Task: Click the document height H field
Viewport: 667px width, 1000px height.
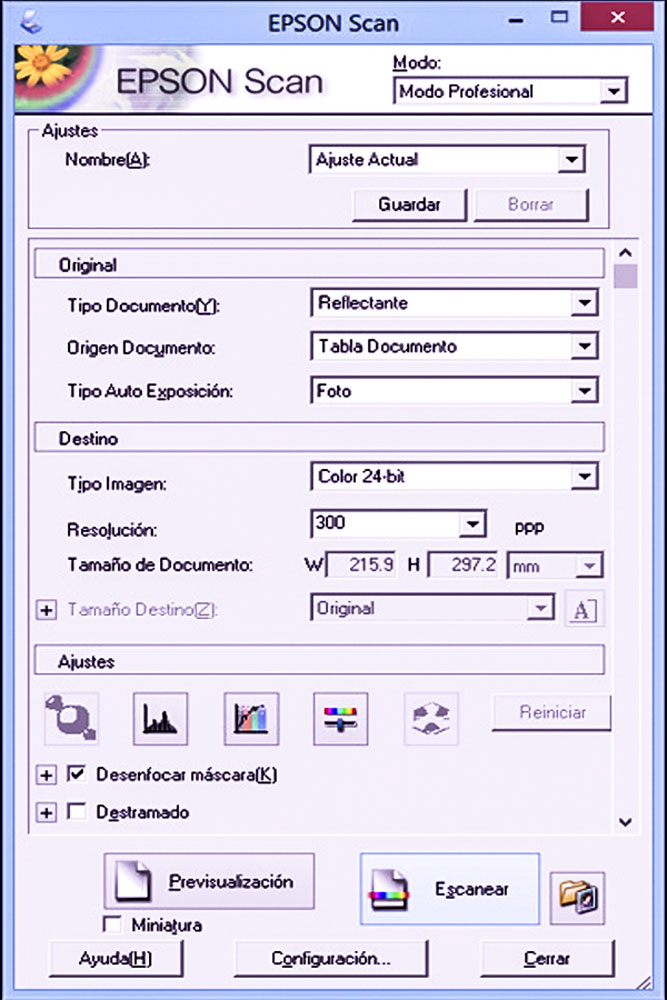Action: click(x=463, y=565)
